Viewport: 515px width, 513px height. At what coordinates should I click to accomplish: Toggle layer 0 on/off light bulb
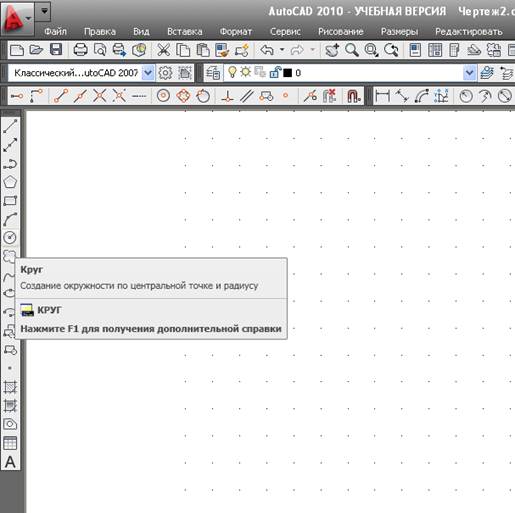point(232,72)
